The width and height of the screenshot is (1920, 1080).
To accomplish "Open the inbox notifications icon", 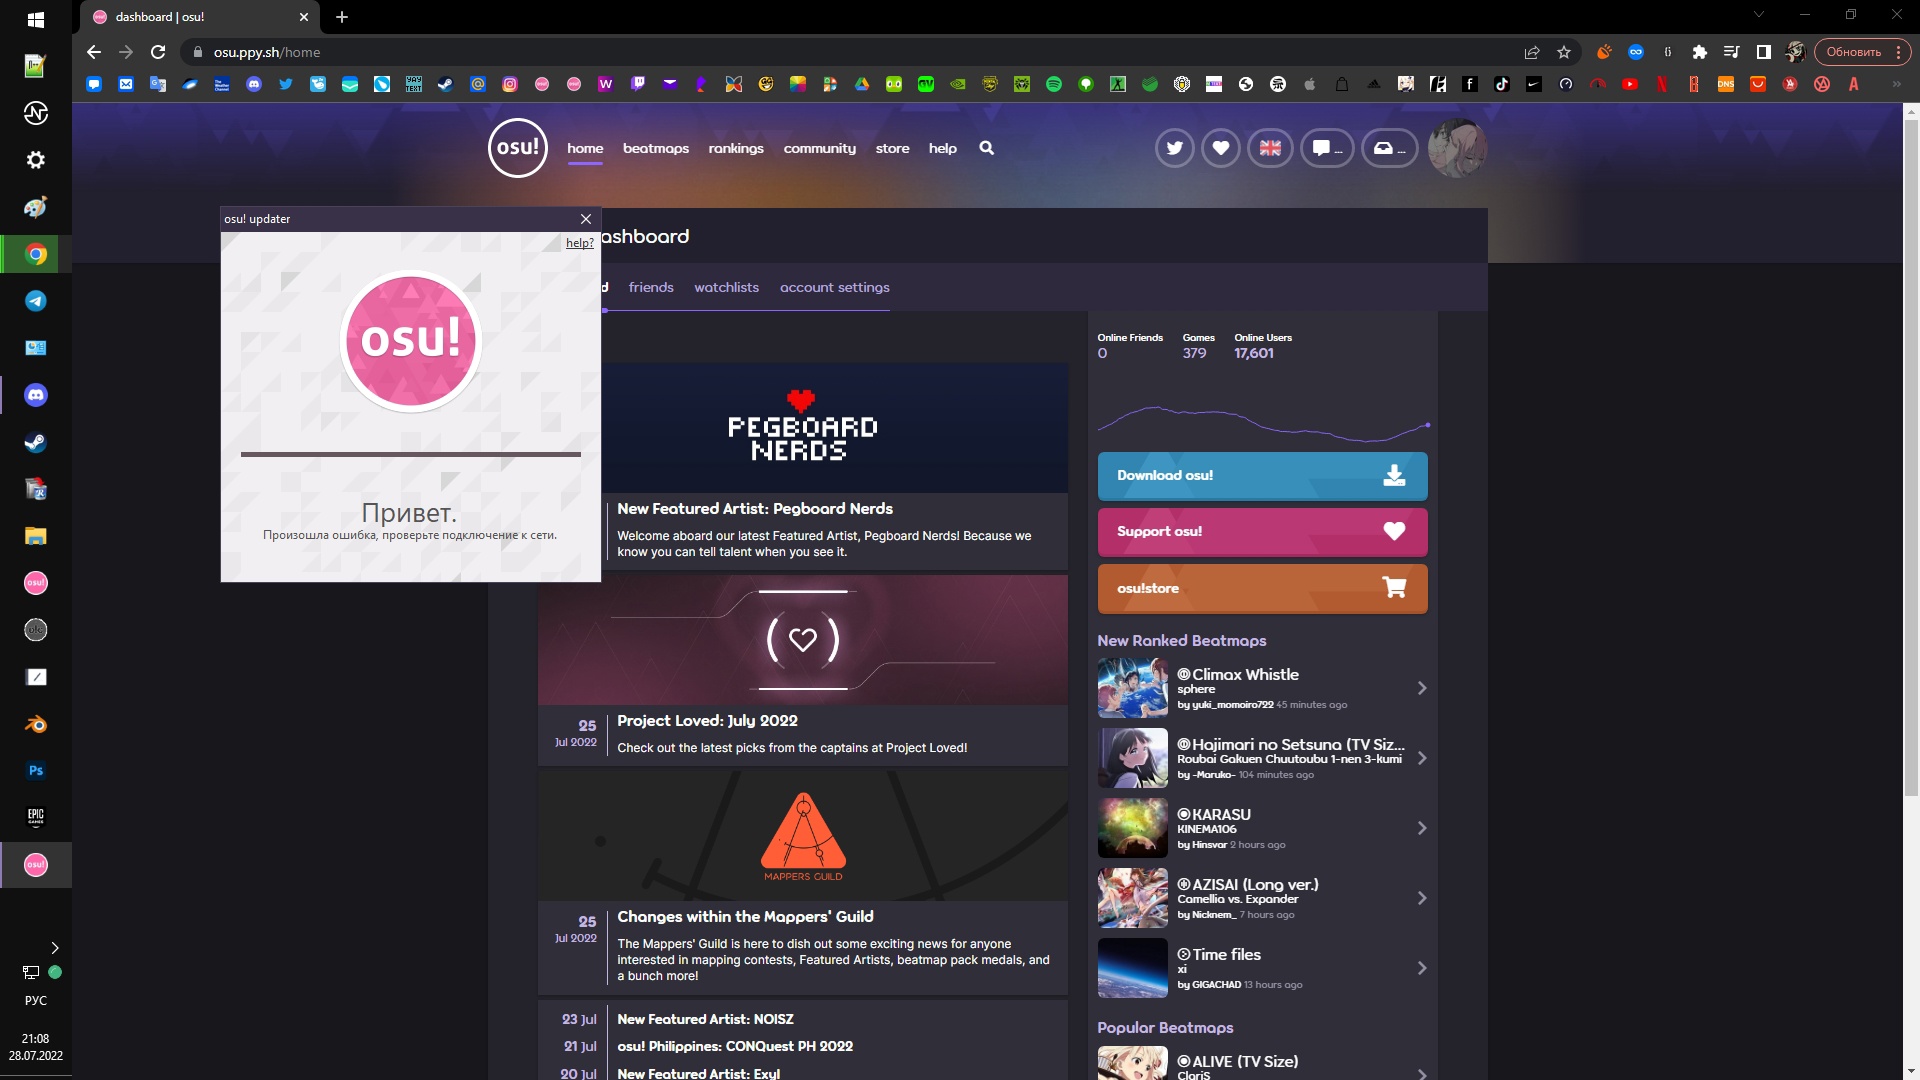I will pos(1390,148).
